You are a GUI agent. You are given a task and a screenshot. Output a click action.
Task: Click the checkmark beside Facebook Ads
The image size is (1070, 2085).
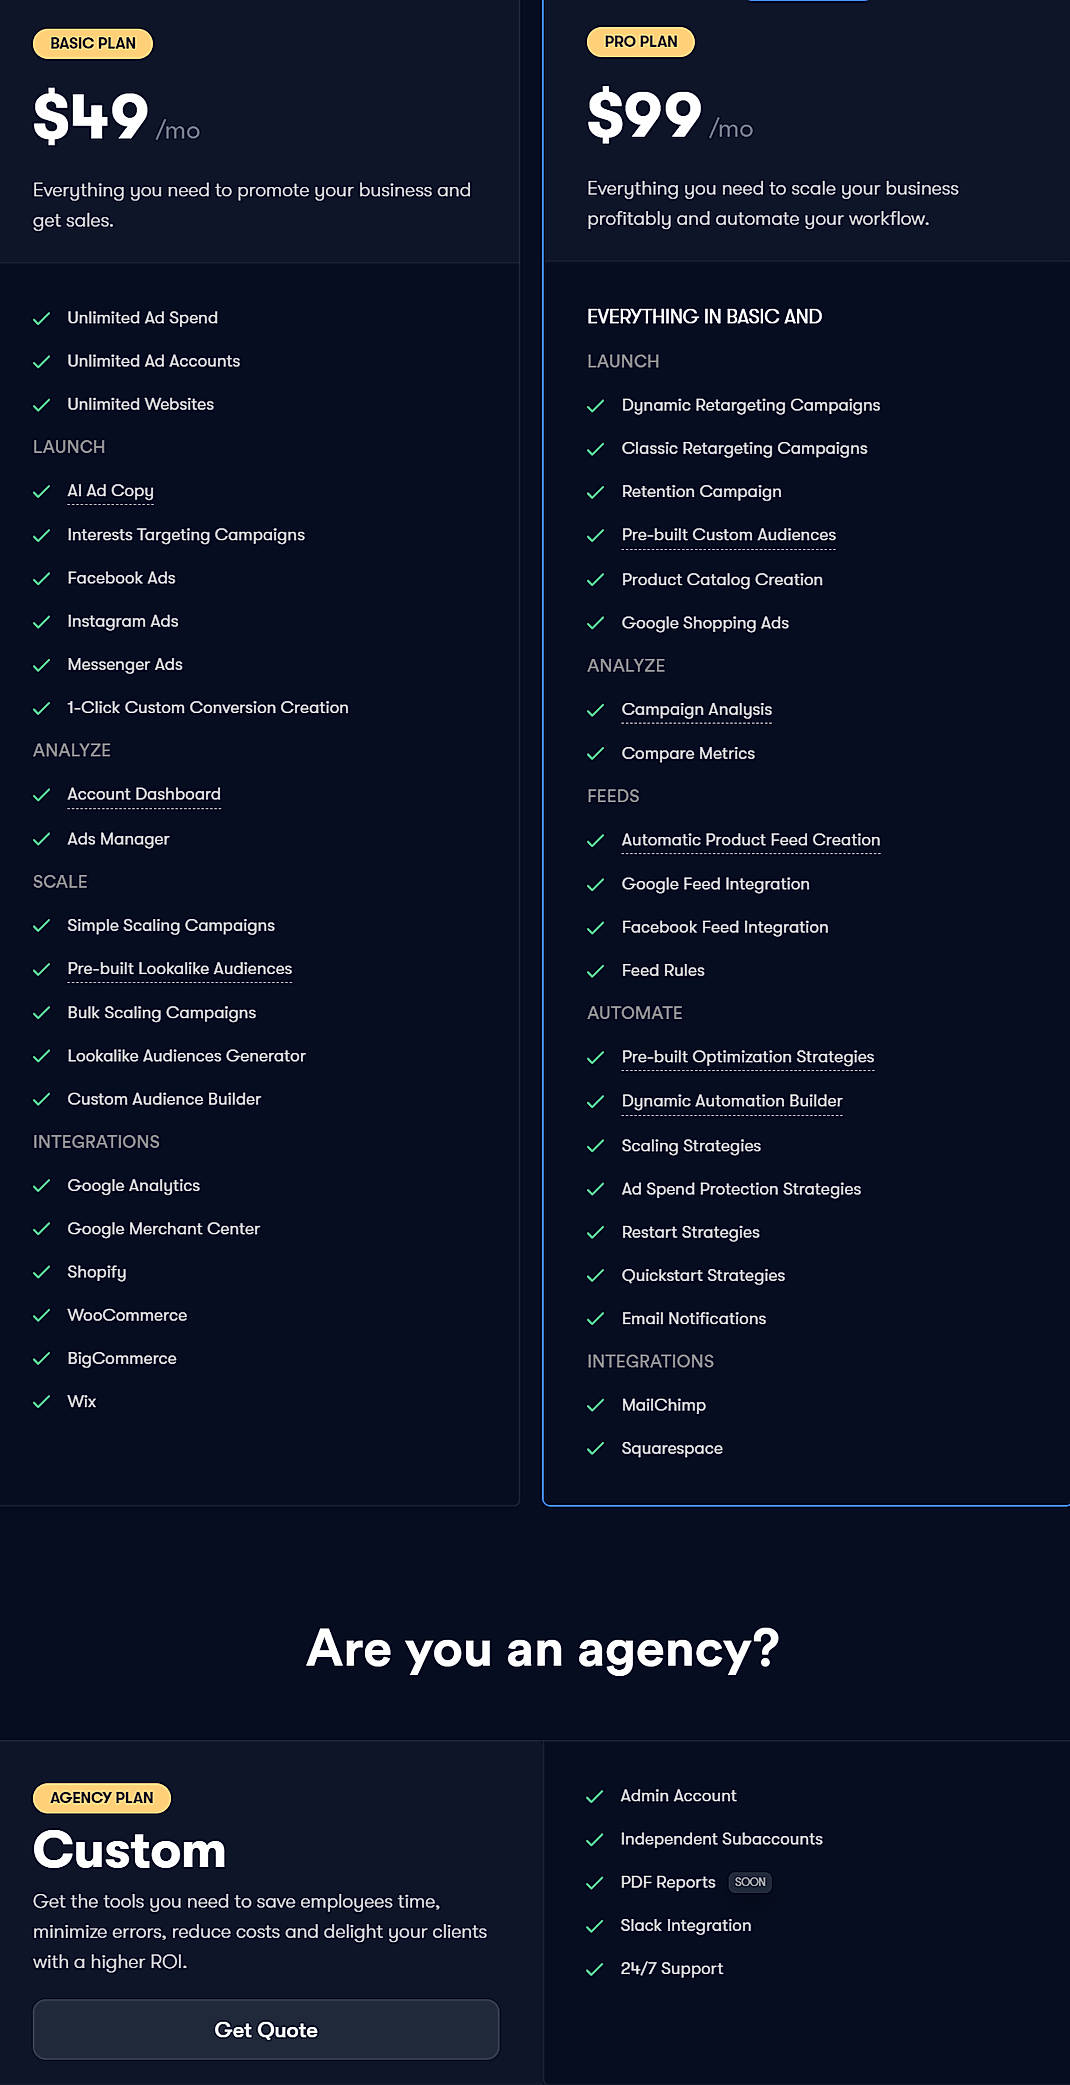(42, 578)
